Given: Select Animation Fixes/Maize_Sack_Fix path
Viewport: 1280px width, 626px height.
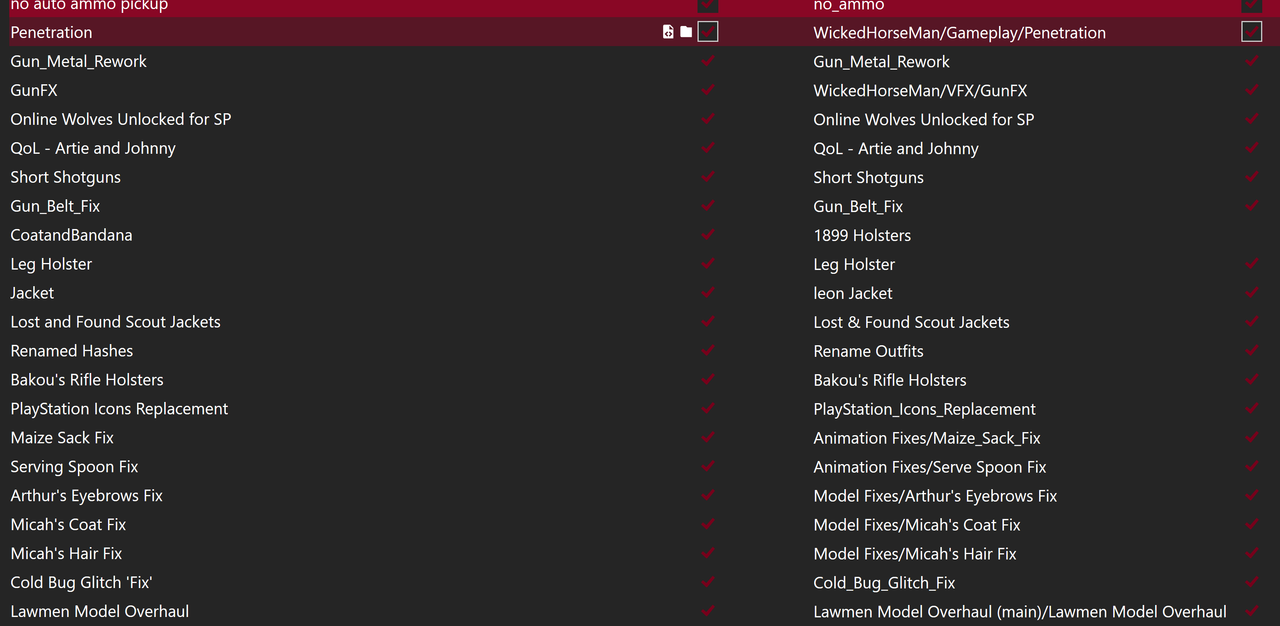Looking at the screenshot, I should [927, 438].
